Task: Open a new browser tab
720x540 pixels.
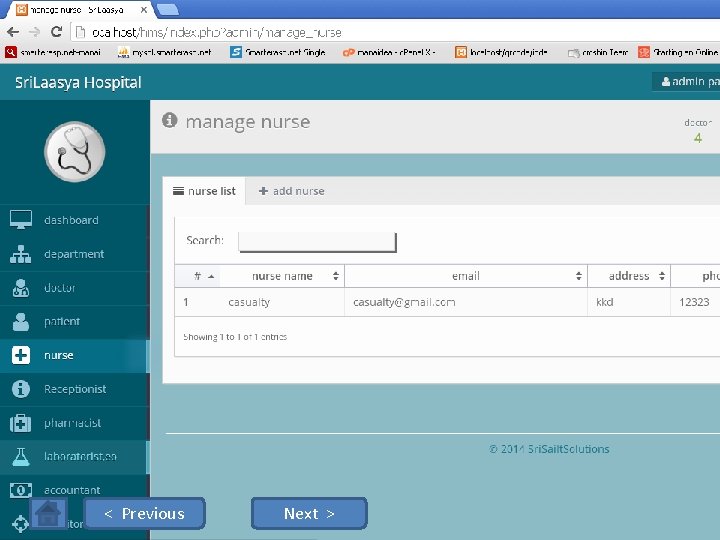Action: (x=168, y=9)
